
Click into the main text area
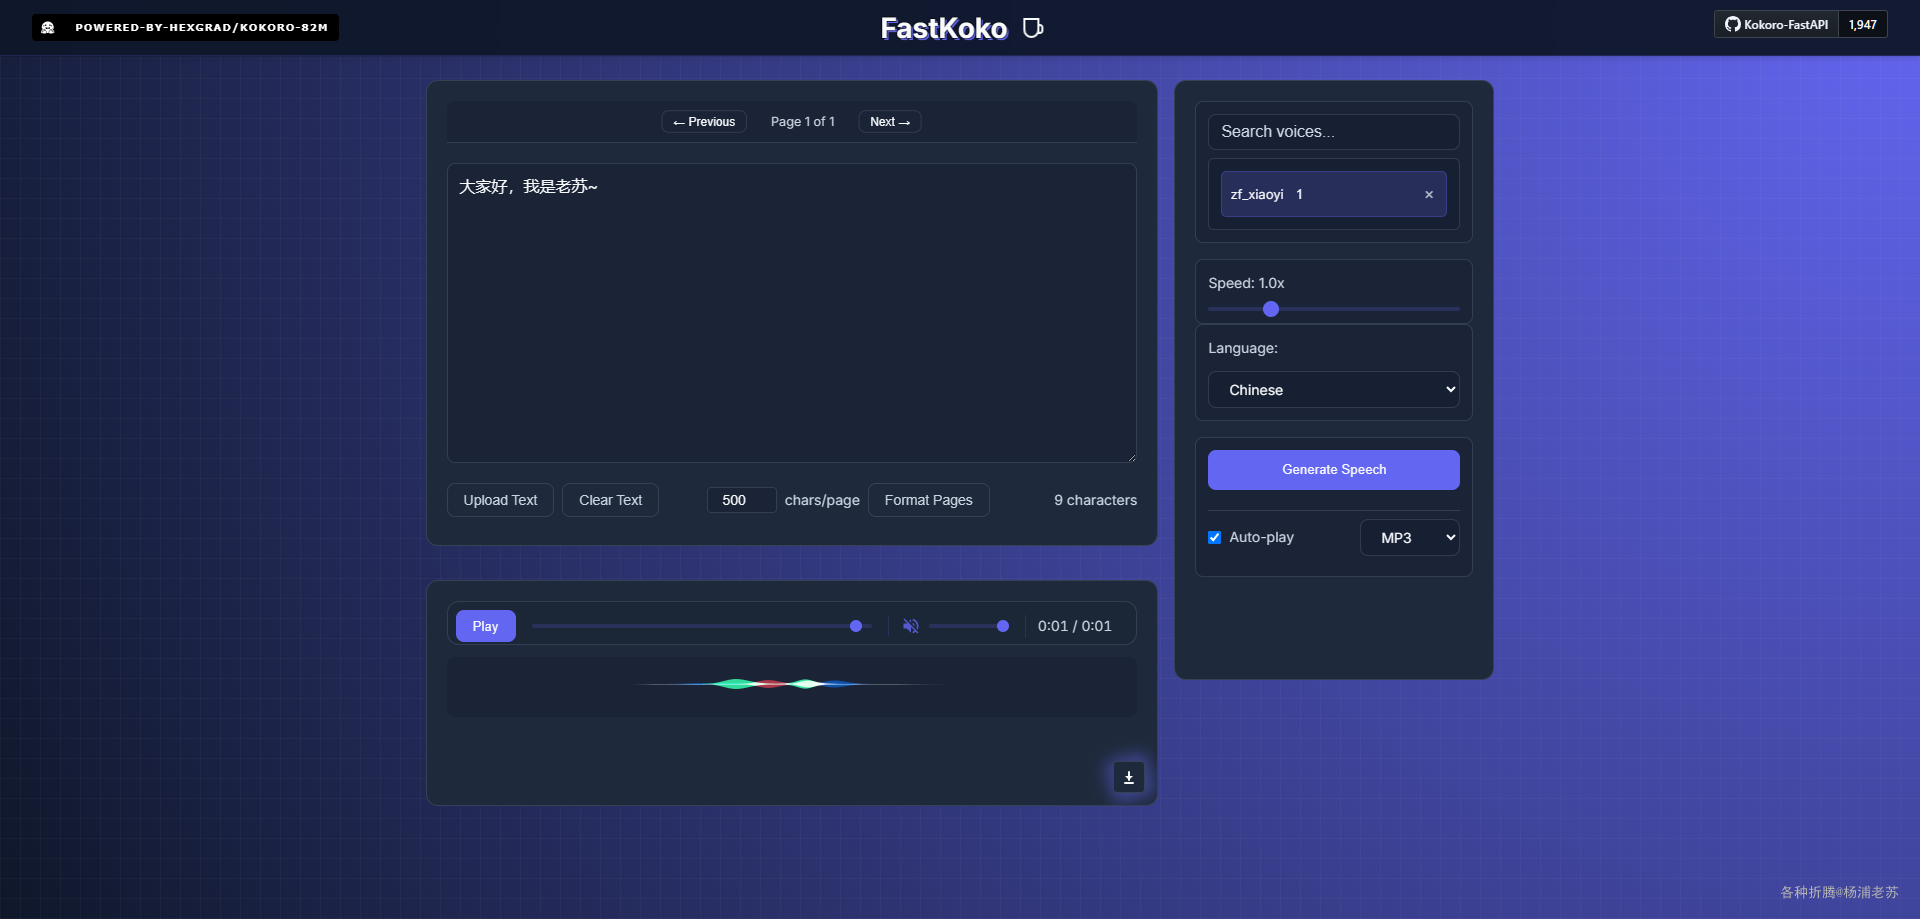coord(791,313)
